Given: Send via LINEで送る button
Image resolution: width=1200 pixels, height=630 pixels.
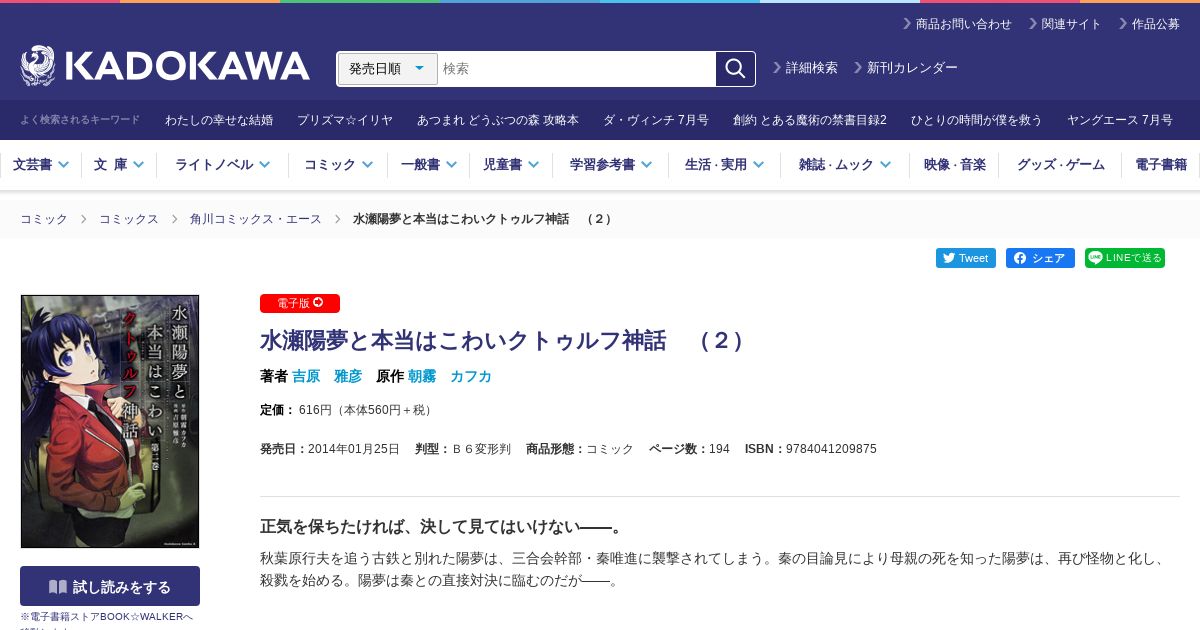Looking at the screenshot, I should pyautogui.click(x=1125, y=258).
